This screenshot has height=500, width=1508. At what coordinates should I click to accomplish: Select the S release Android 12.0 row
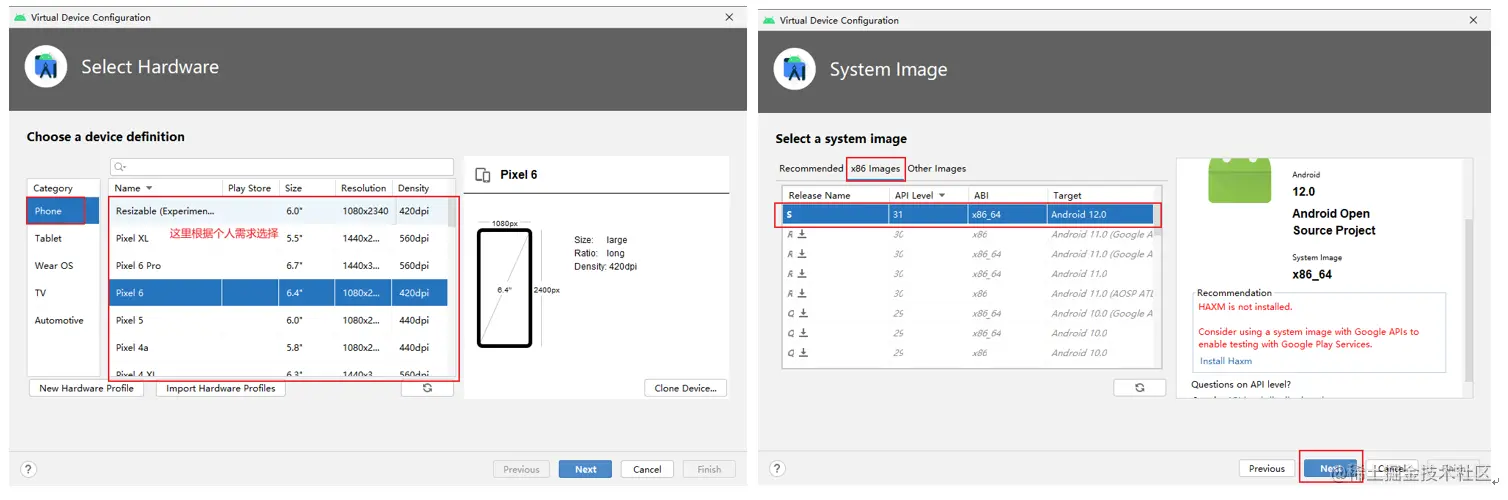968,214
